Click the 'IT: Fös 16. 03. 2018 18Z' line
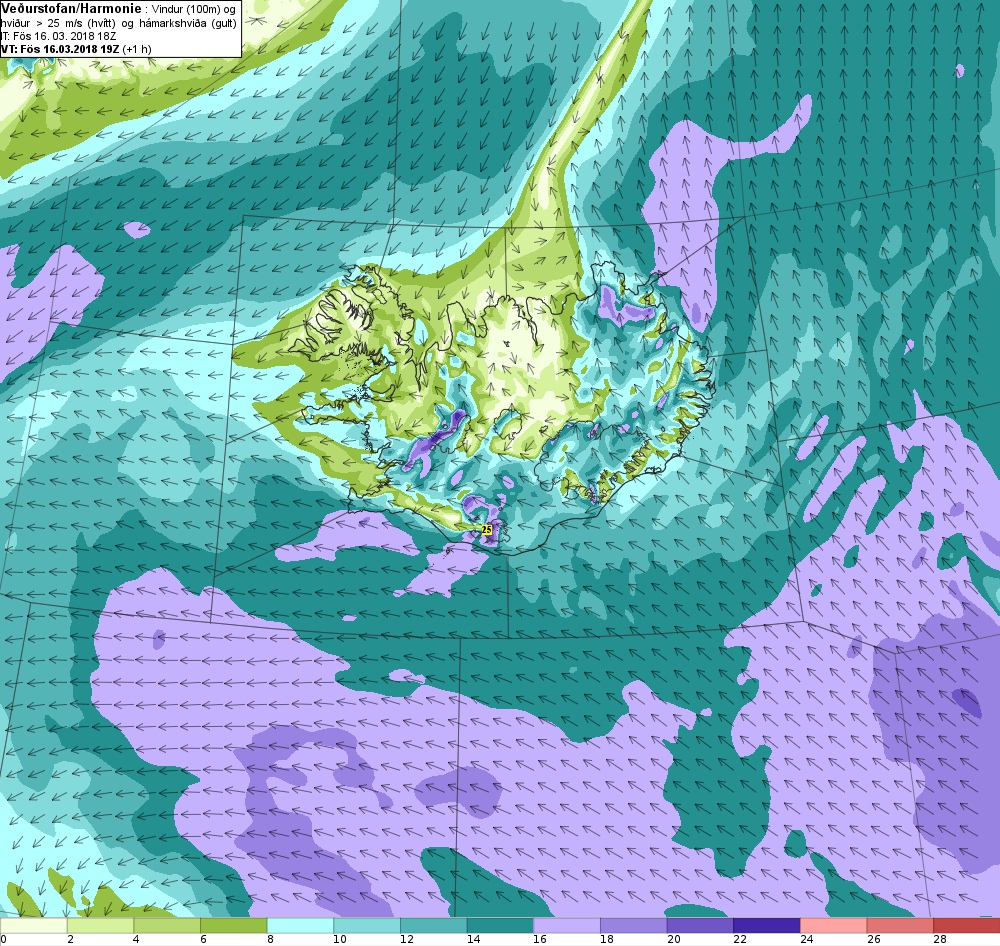The image size is (1000, 946). [59, 36]
